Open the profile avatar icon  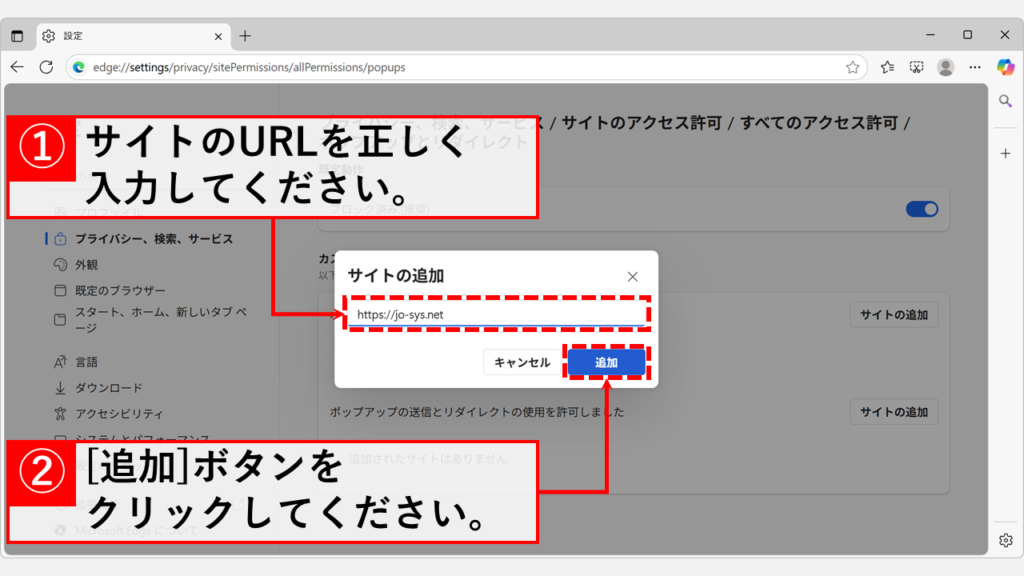(x=946, y=67)
